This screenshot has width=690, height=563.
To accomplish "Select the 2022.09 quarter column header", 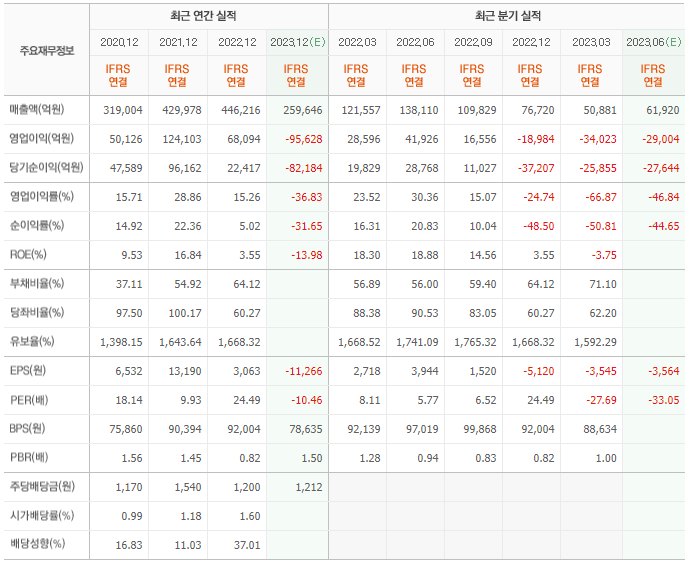I will tap(473, 42).
